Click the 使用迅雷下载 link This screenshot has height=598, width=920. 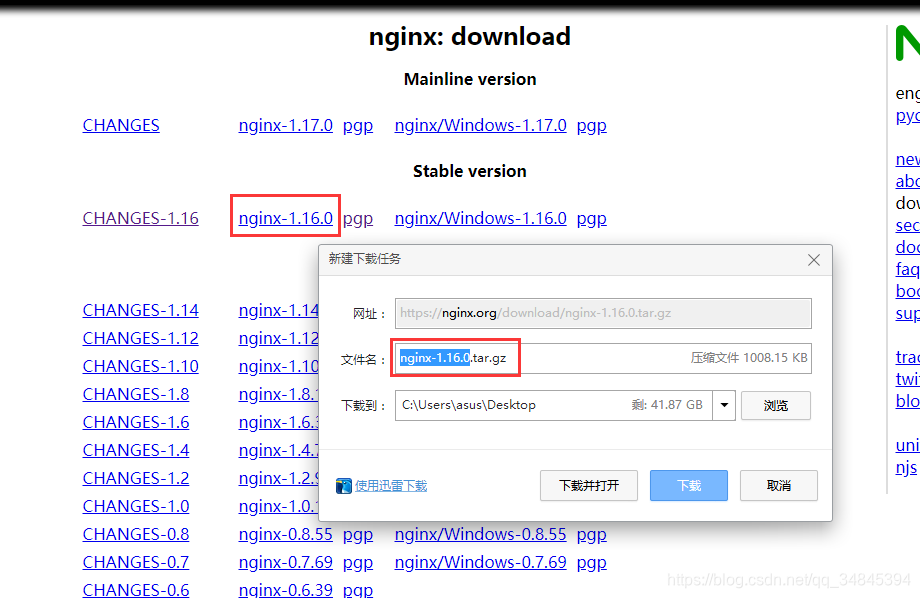(x=391, y=486)
